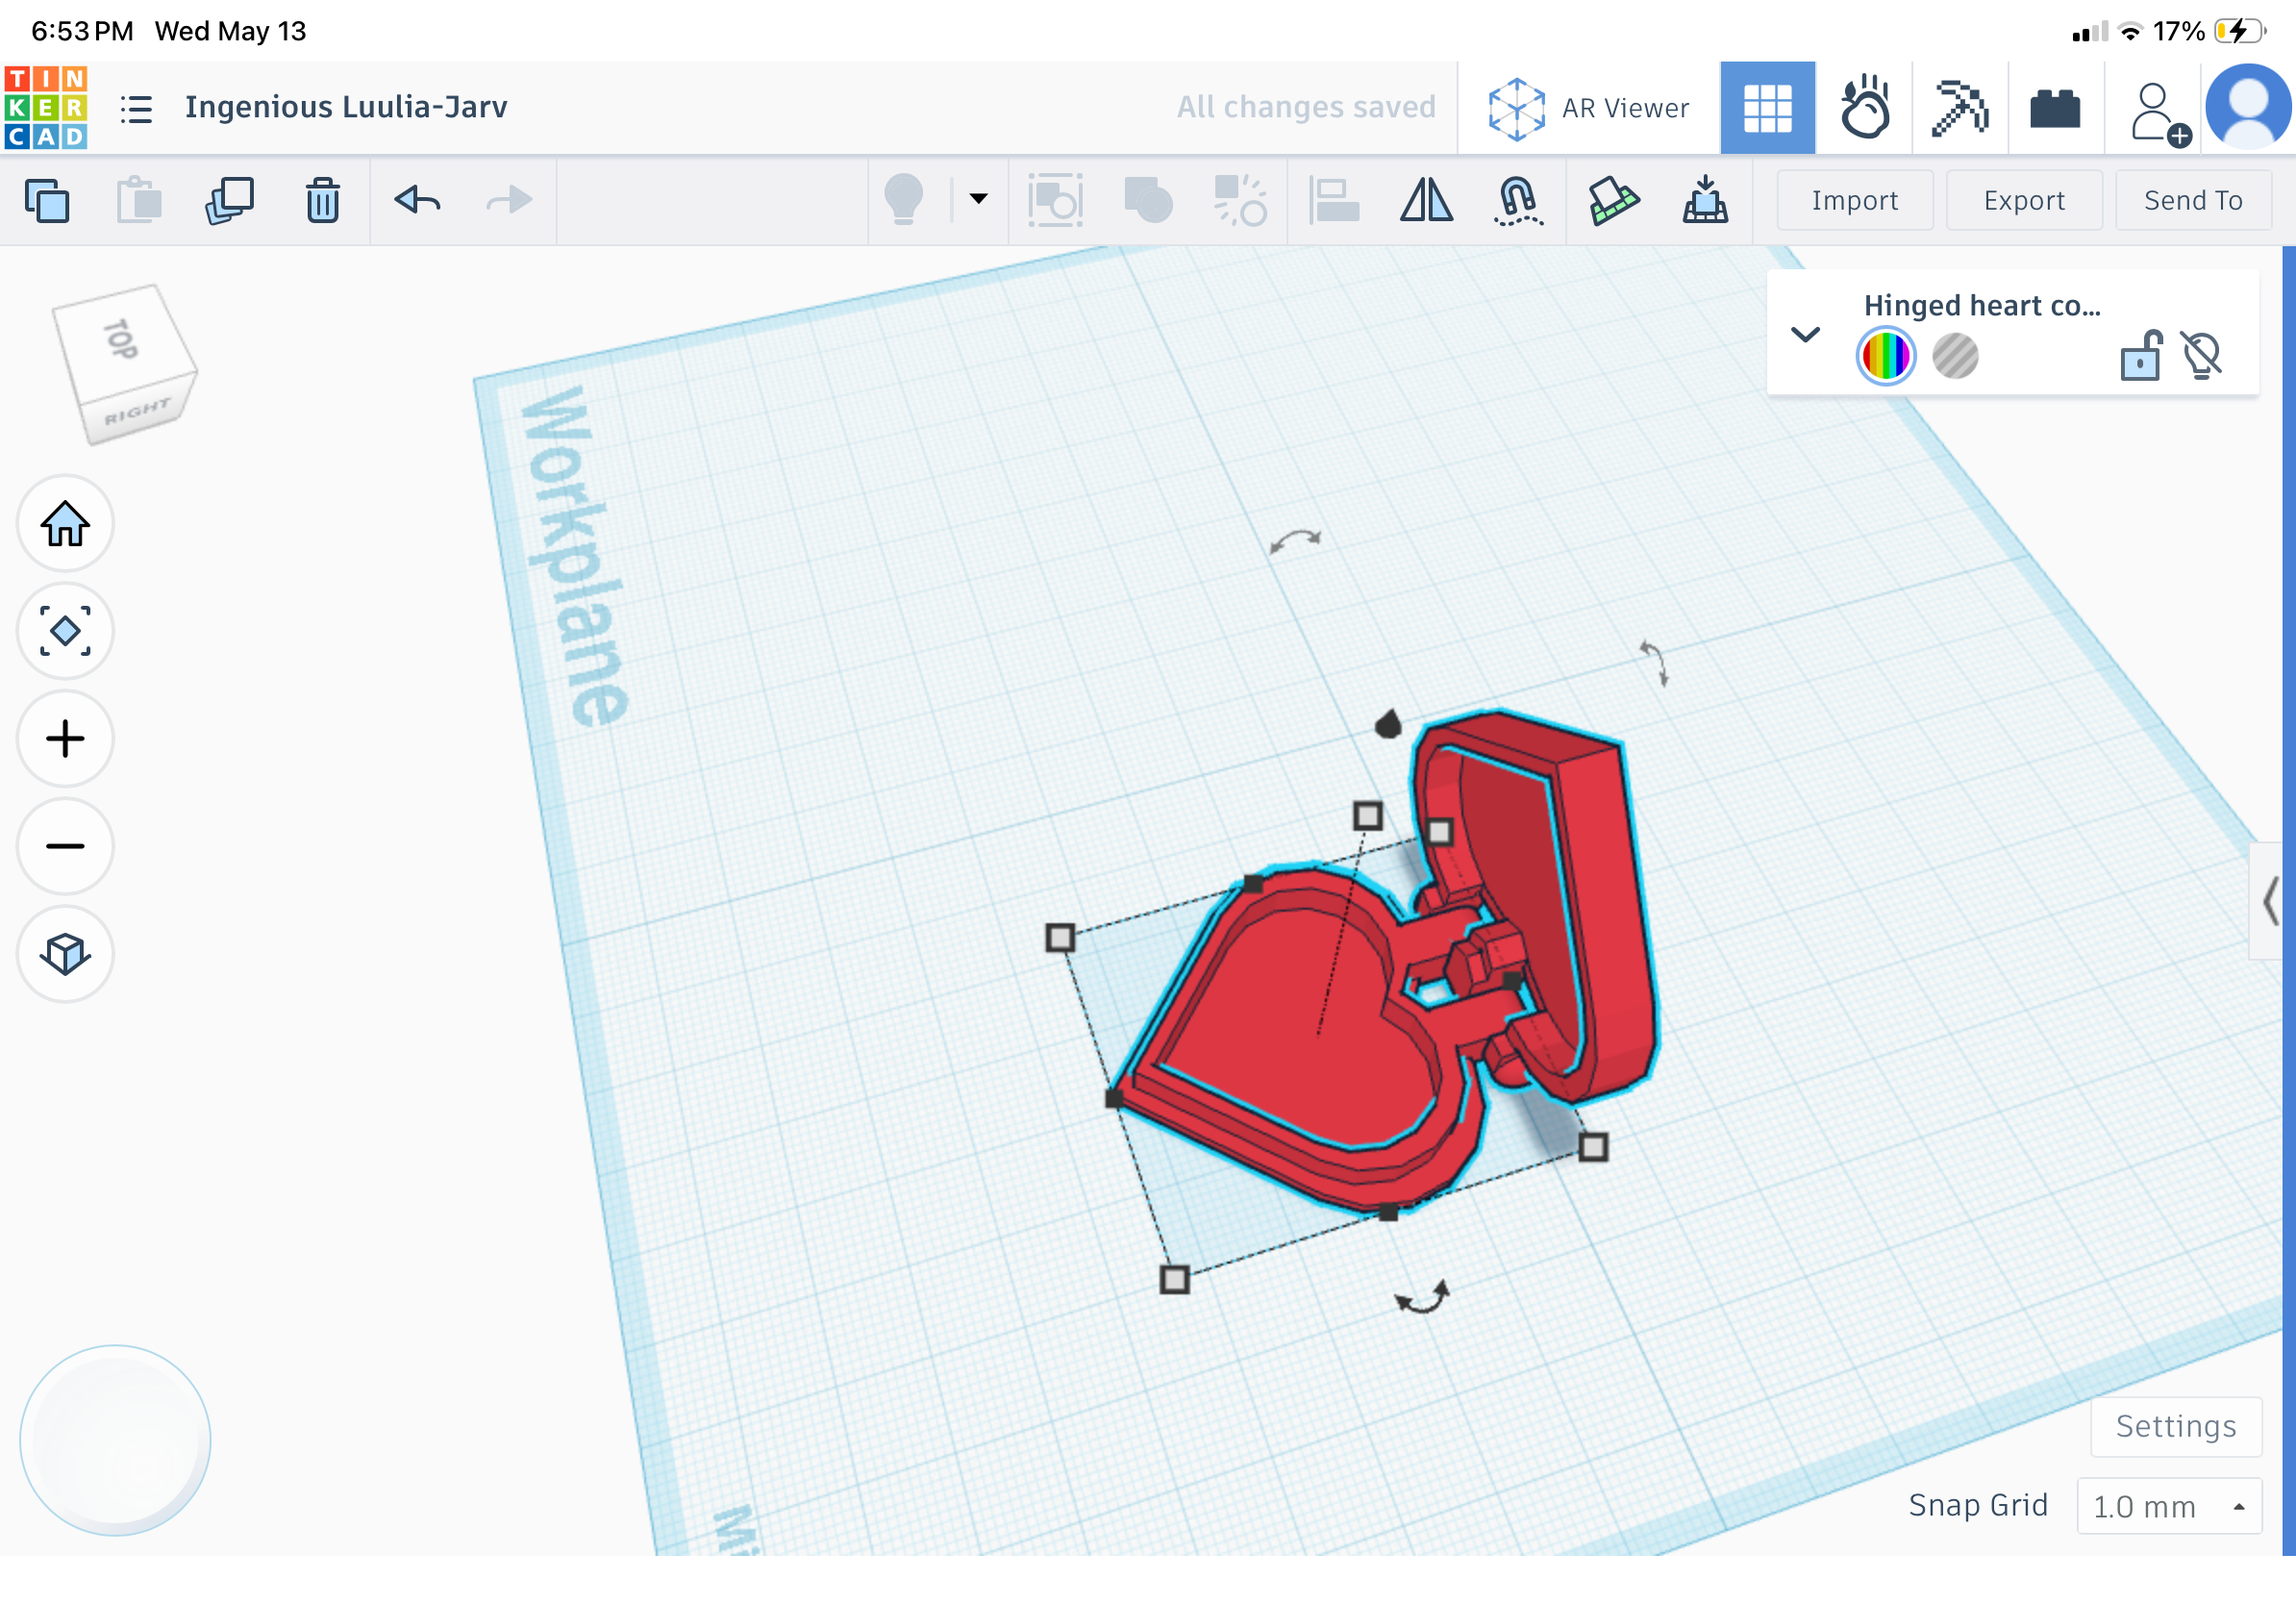
Task: Select the Copy tool
Action: click(x=46, y=200)
